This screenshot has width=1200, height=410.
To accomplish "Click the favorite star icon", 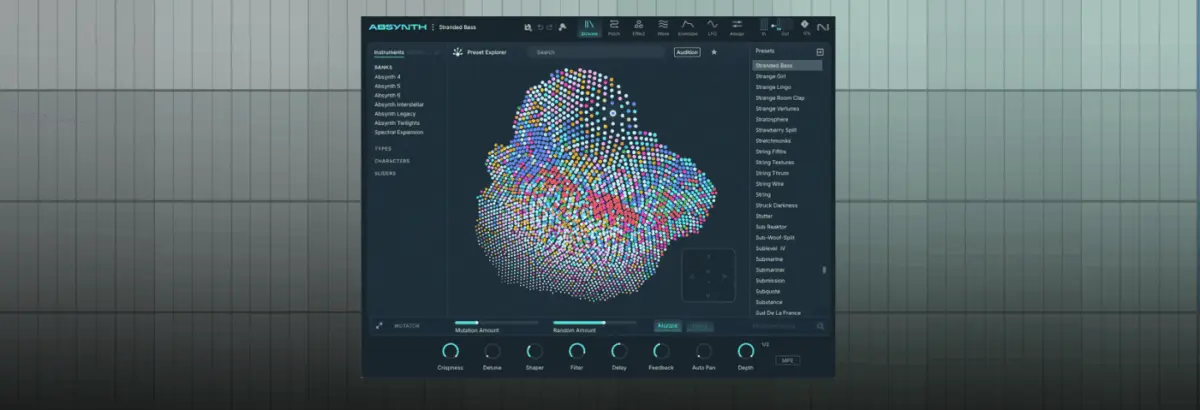I will 714,52.
